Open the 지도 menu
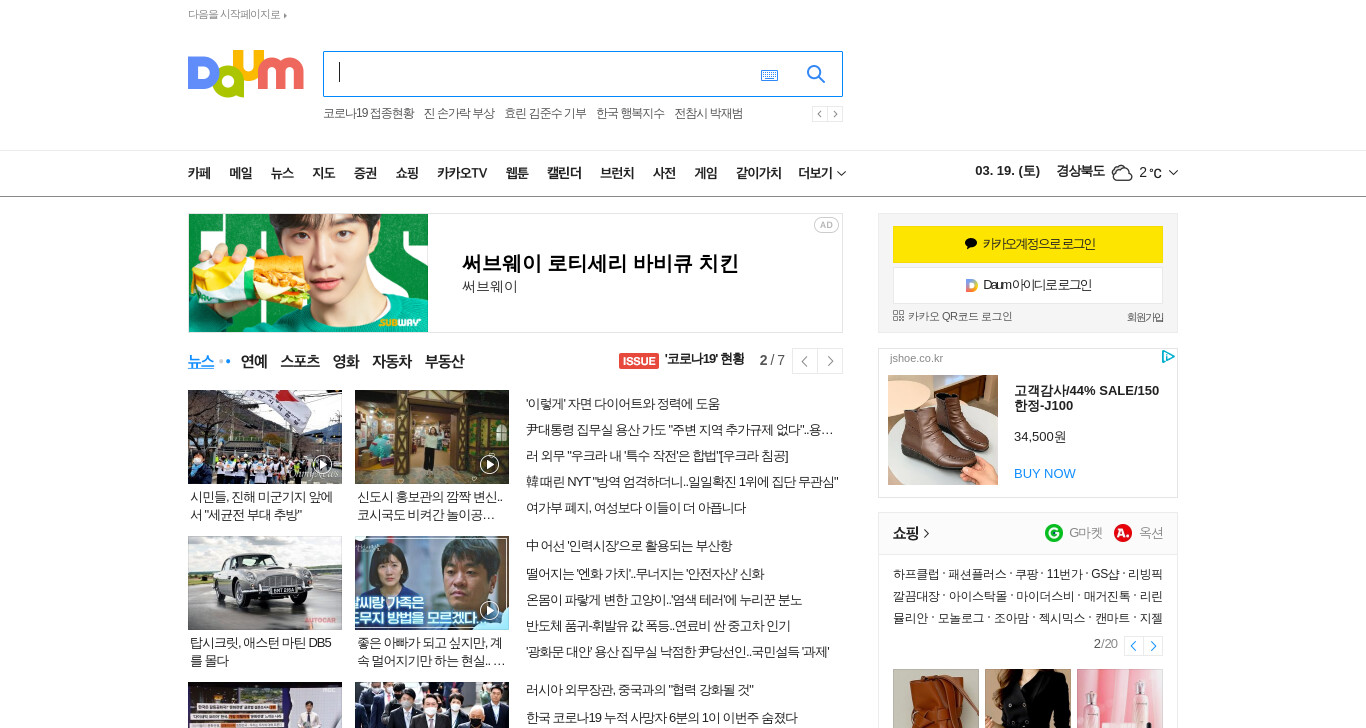This screenshot has height=728, width=1366. (x=324, y=173)
